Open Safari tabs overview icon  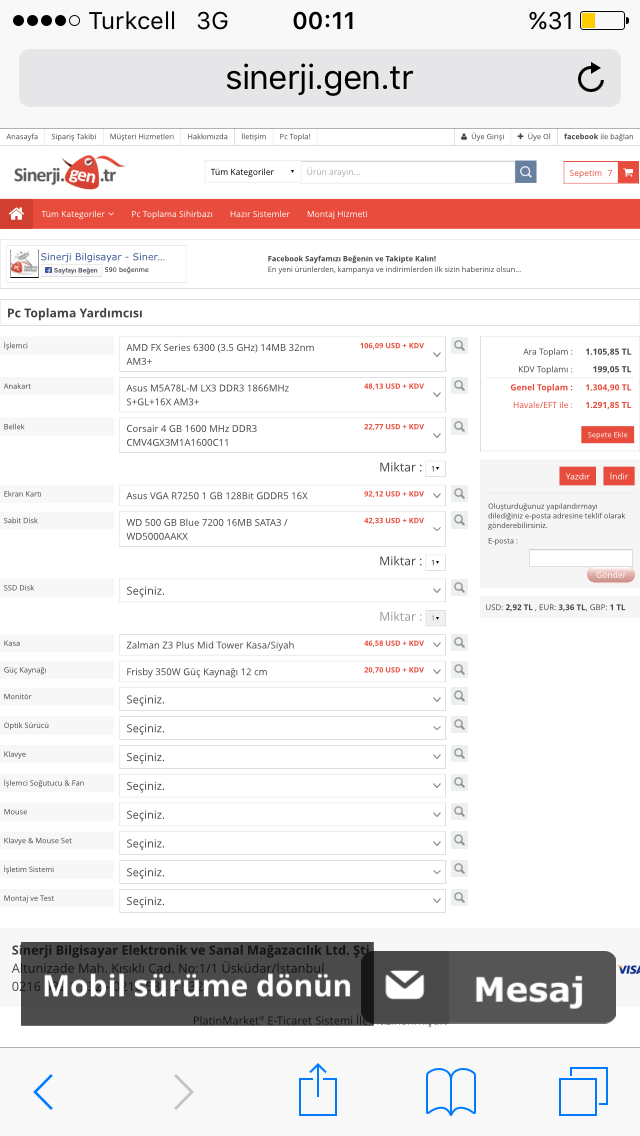tap(583, 1091)
